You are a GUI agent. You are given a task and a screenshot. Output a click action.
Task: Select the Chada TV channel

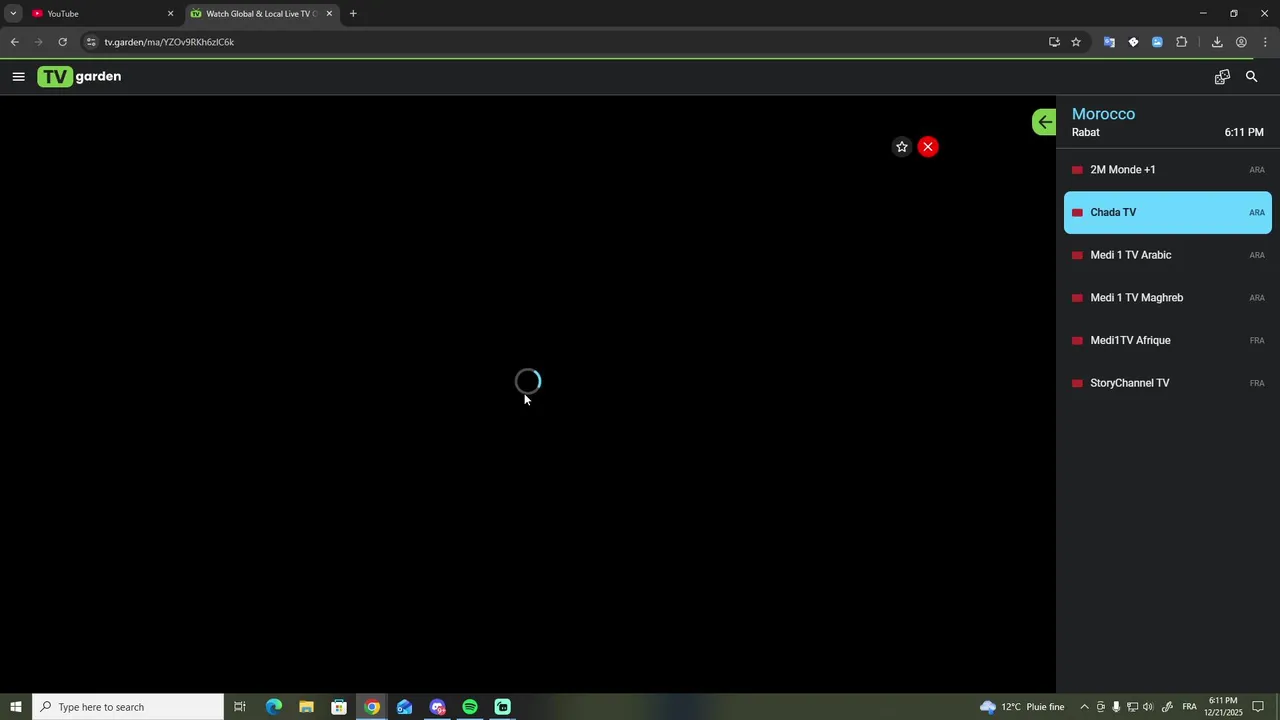(1168, 213)
